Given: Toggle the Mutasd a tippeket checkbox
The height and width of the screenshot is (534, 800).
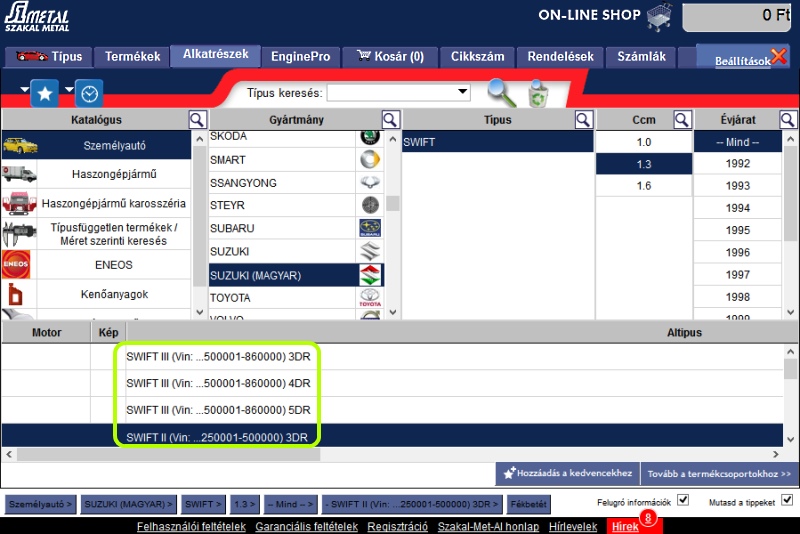Looking at the screenshot, I should (x=787, y=500).
